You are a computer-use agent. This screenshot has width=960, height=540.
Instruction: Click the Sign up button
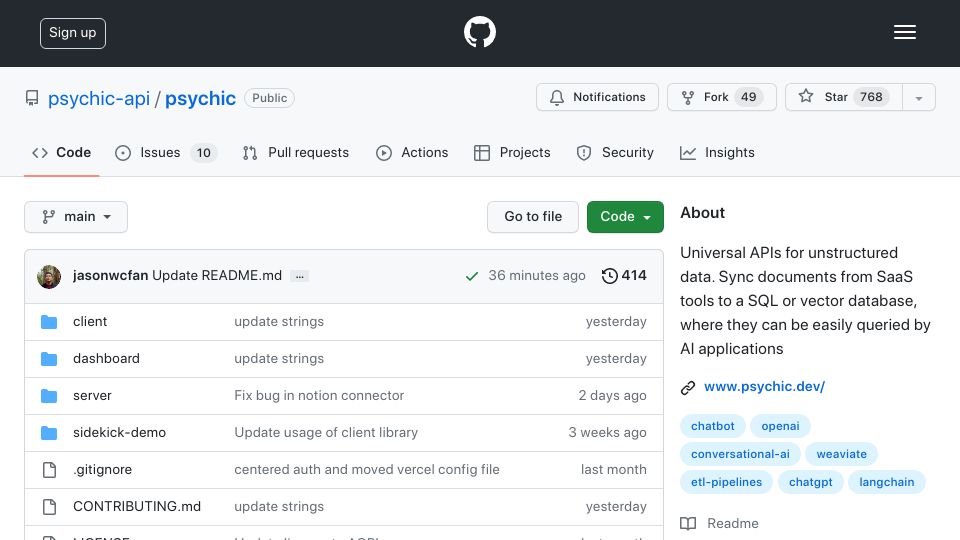click(73, 33)
